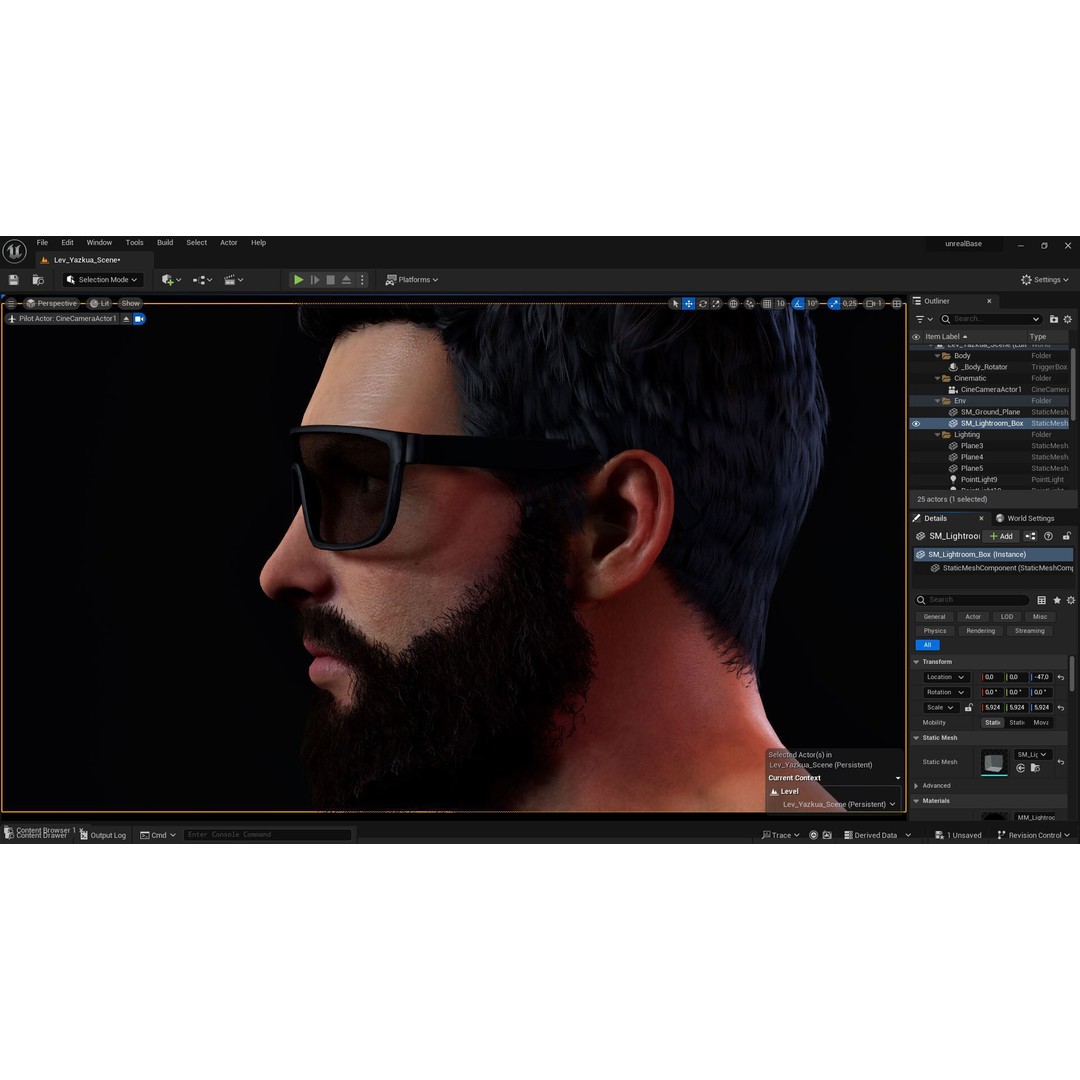Save the current level with the floppy icon

[14, 280]
